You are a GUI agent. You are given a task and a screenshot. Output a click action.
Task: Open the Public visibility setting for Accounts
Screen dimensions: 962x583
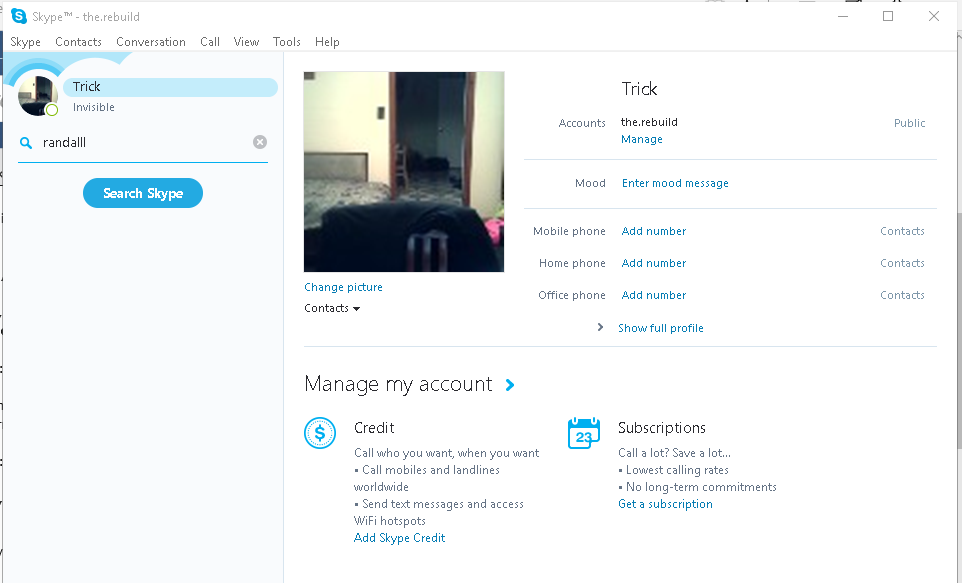click(x=909, y=123)
